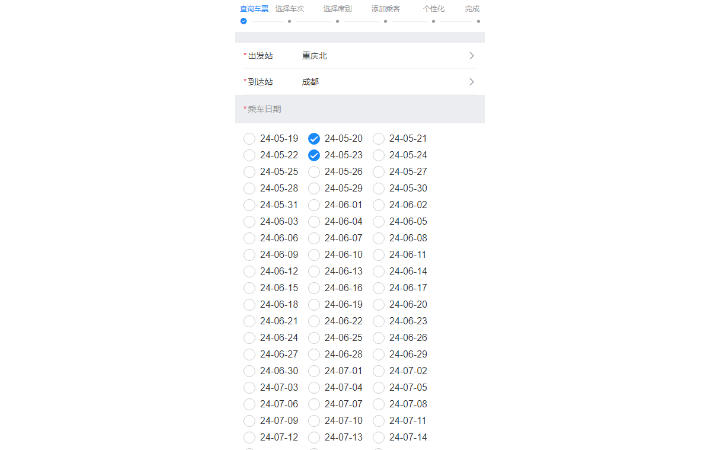The height and width of the screenshot is (450, 720).
Task: Uncheck the 24-05-20 date checkbox
Action: point(314,139)
